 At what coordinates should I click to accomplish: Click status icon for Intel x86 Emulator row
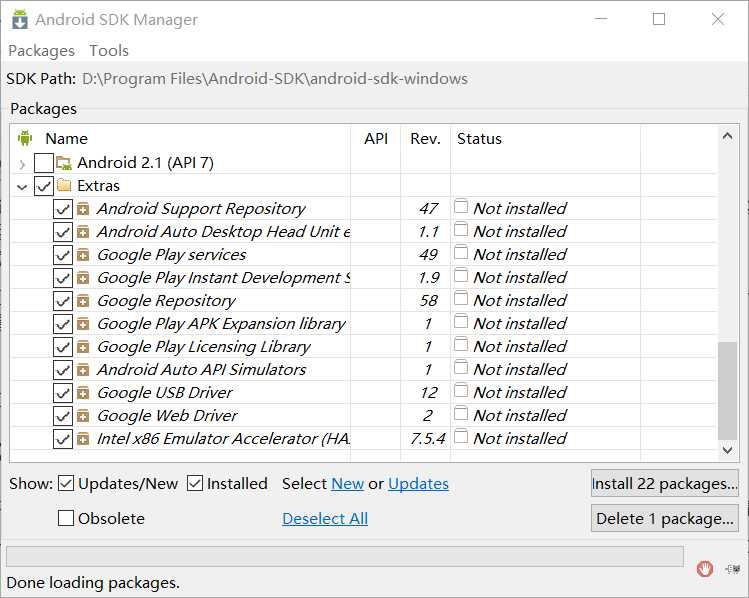coord(461,436)
